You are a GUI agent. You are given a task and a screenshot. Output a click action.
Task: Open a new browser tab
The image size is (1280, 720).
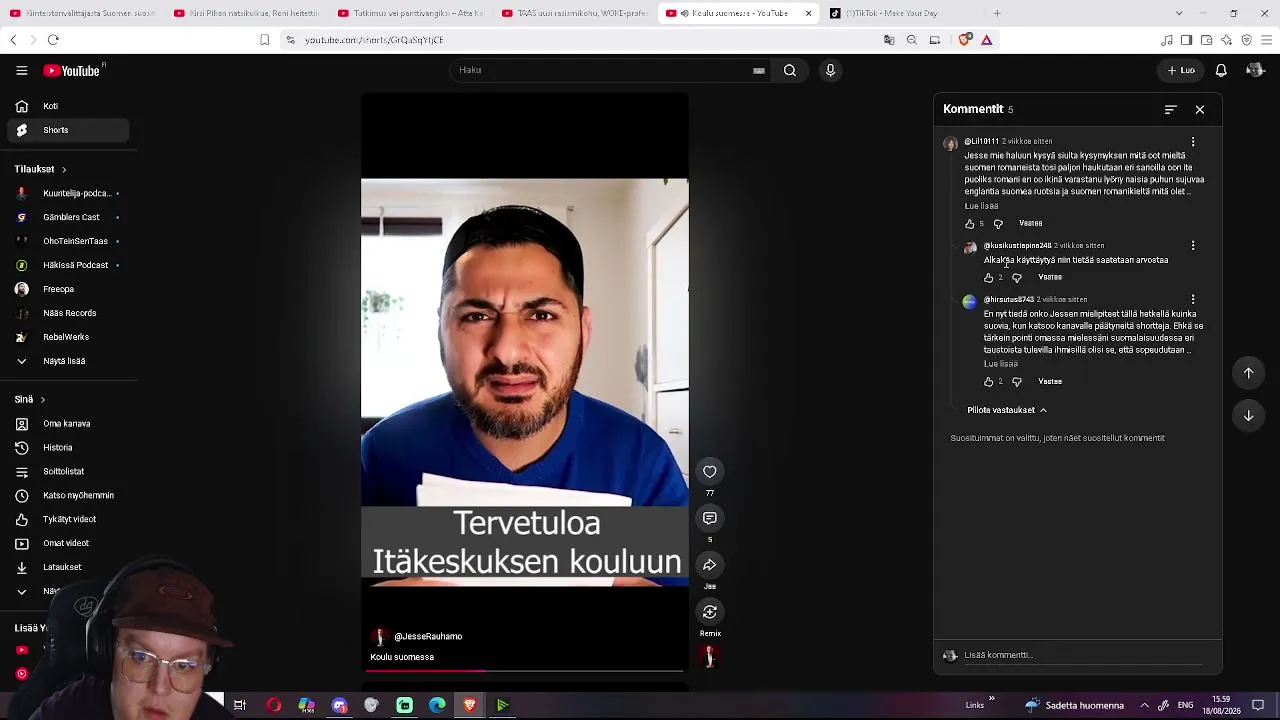997,13
